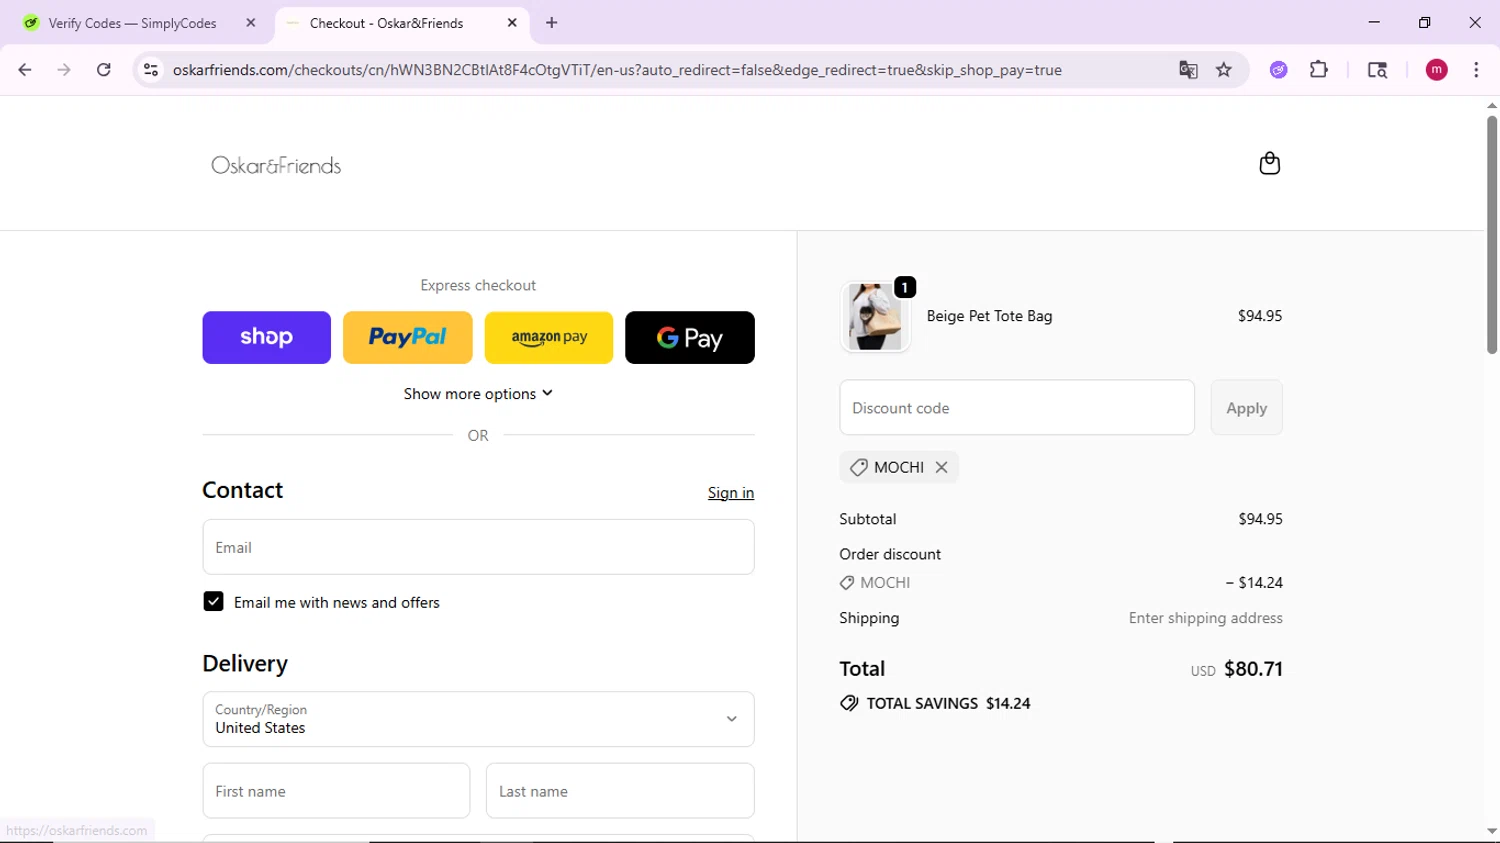Click the − $14.24 order discount value
This screenshot has width=1500, height=843.
coord(1254,583)
